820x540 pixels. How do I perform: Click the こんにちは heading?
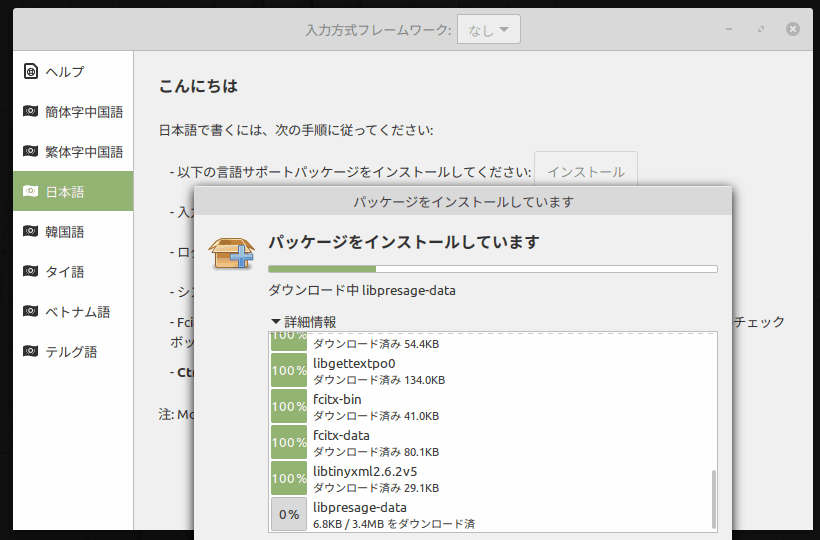point(198,86)
